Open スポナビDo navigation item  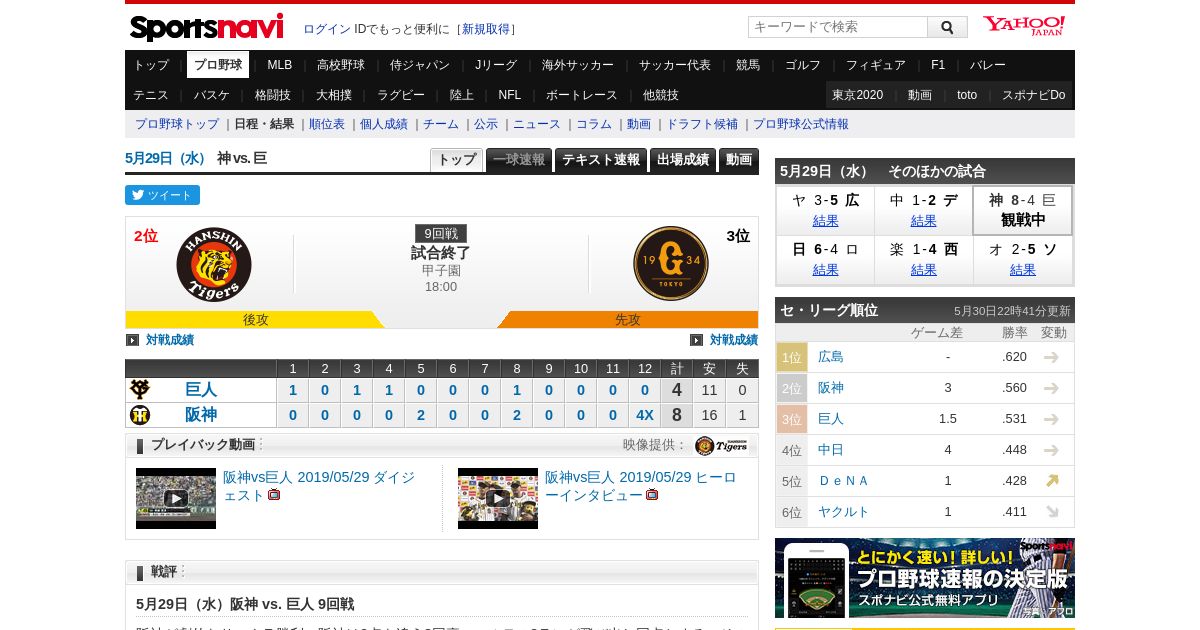coord(1034,95)
